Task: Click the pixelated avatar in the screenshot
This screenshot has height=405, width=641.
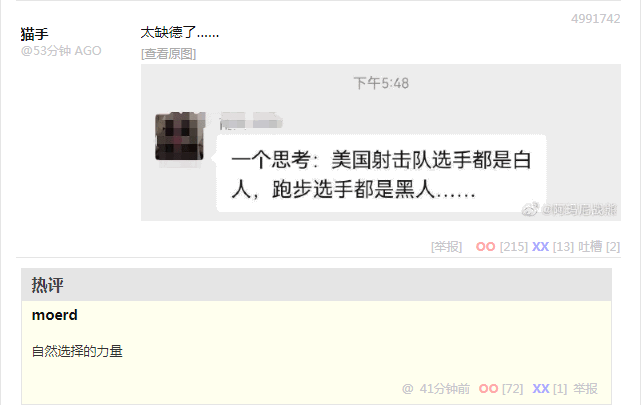Action: coord(179,136)
